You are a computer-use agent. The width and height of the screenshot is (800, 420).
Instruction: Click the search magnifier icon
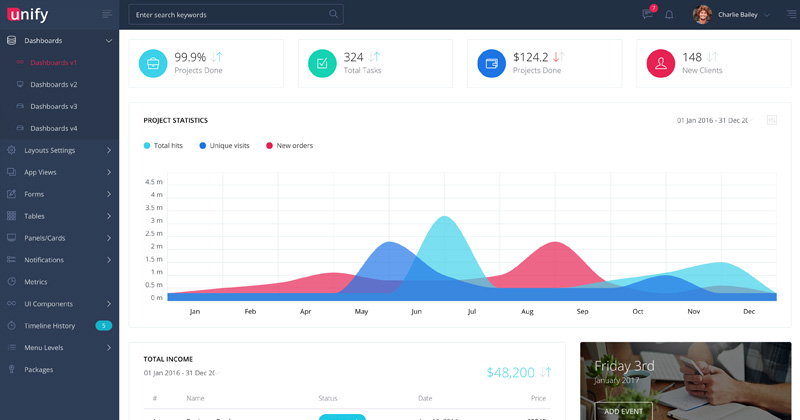[333, 14]
